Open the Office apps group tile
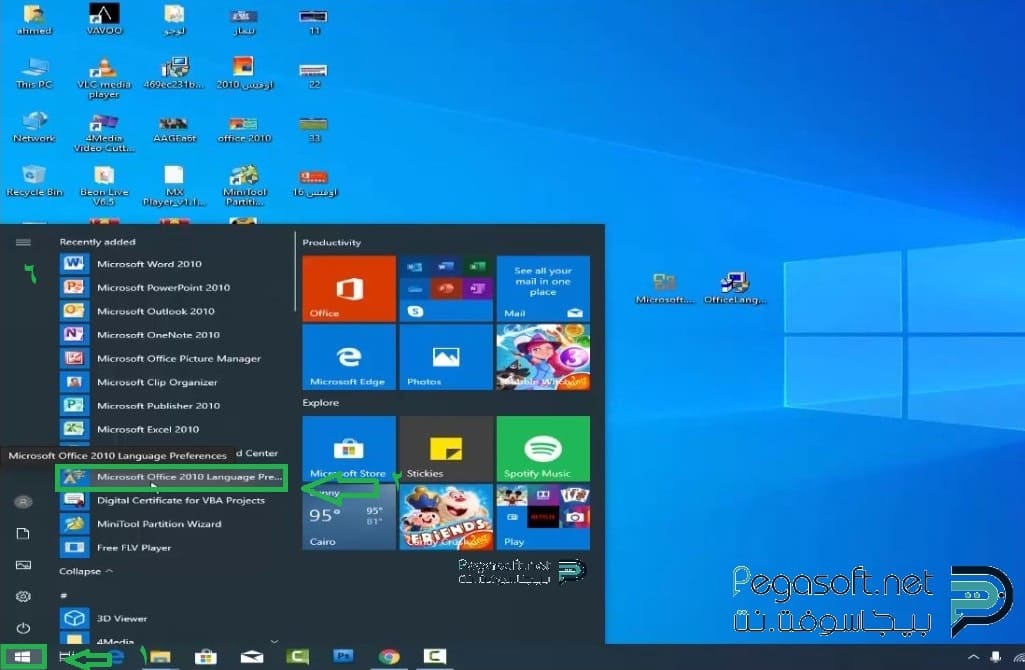 tap(446, 288)
